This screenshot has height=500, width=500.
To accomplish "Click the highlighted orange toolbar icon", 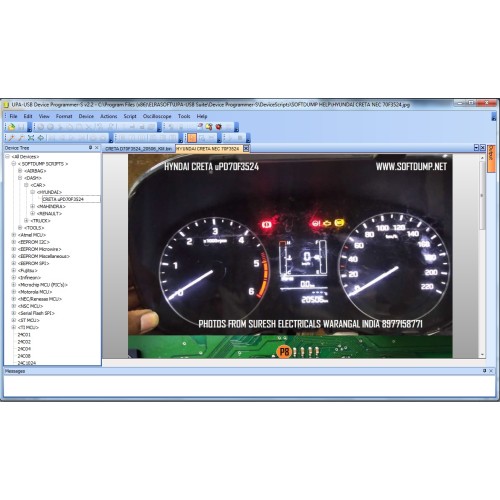I will point(192,138).
